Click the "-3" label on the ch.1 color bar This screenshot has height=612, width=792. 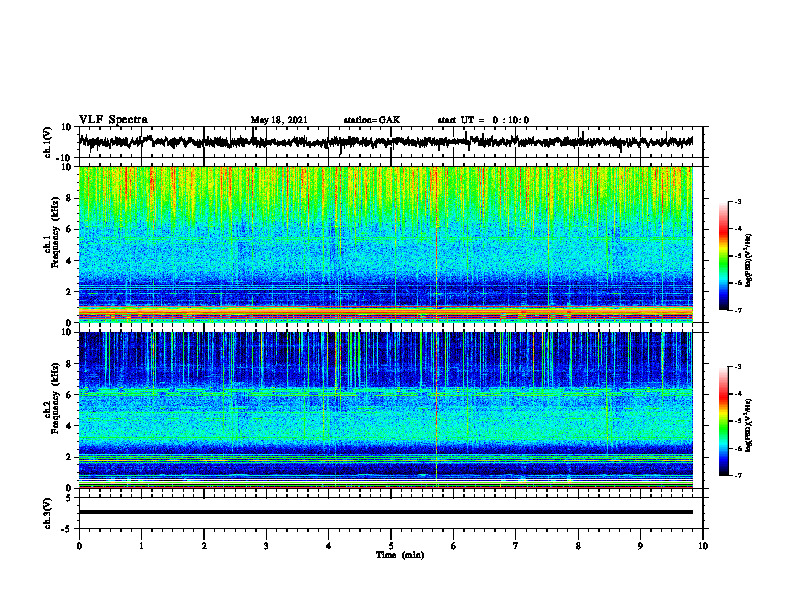click(x=738, y=201)
